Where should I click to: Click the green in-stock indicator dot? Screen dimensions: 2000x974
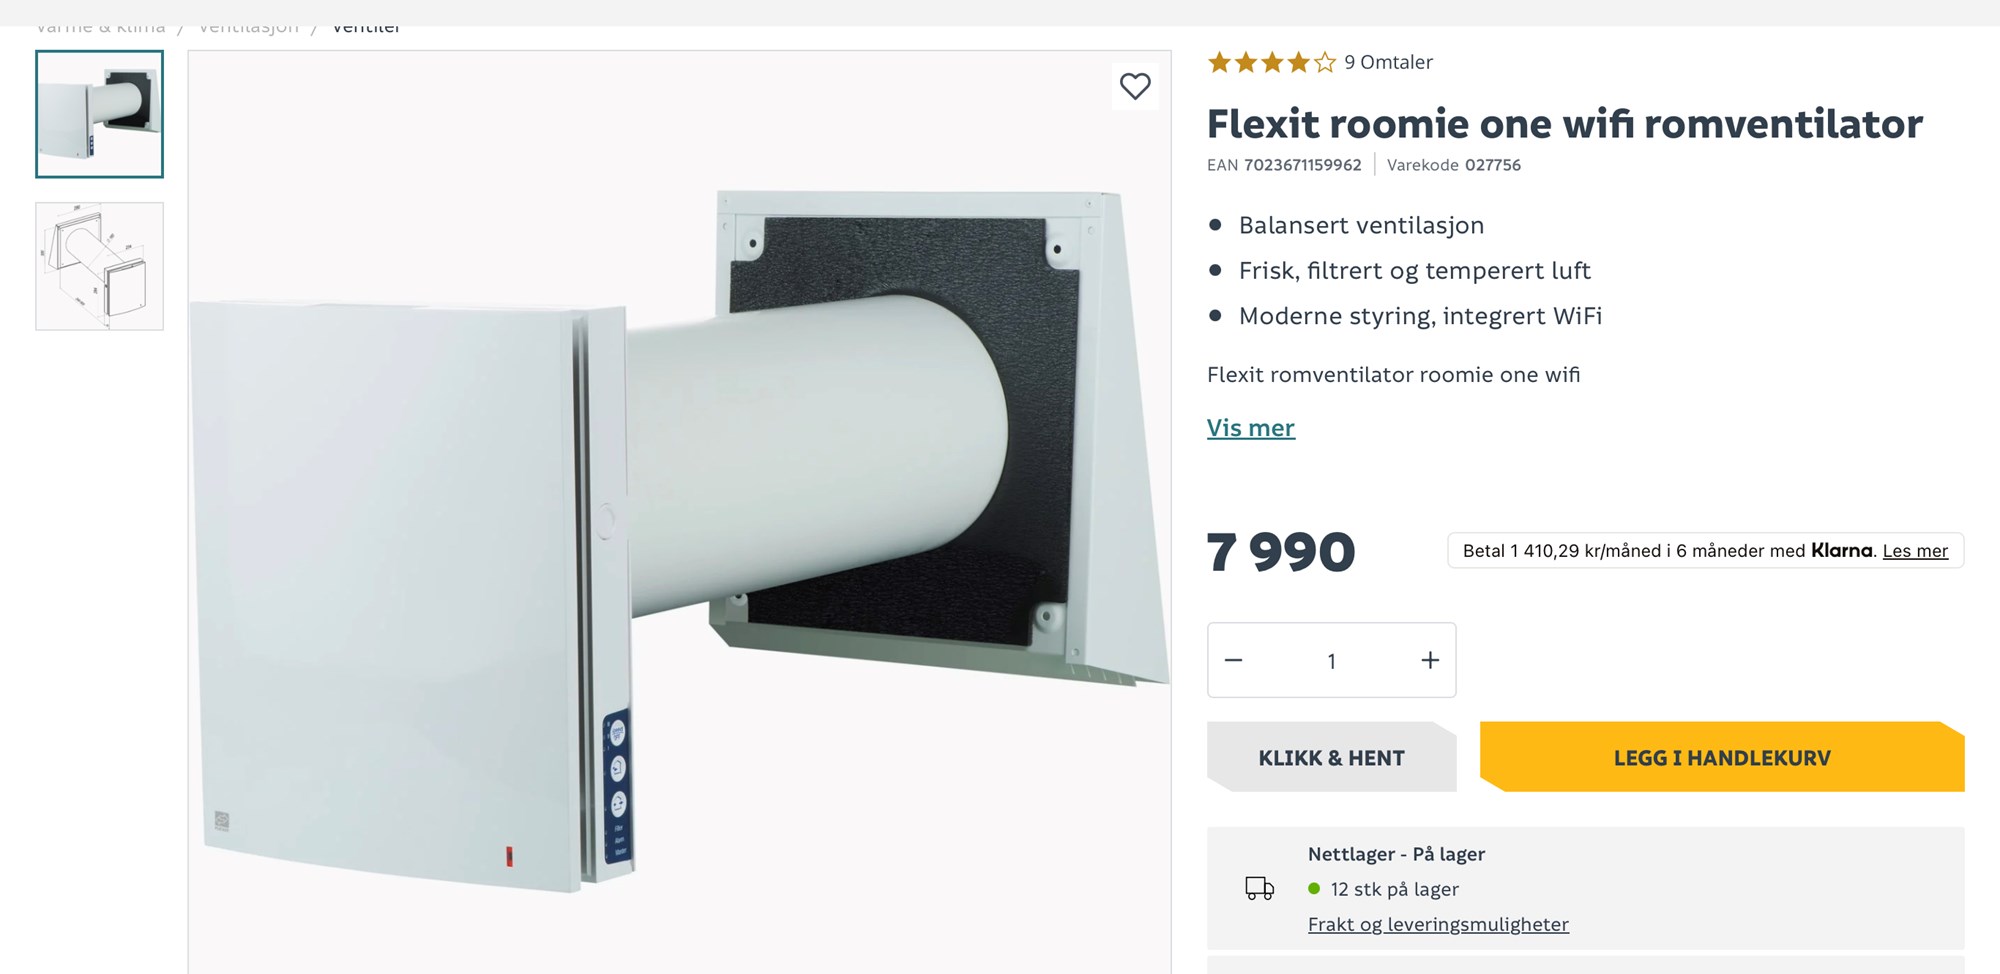pyautogui.click(x=1314, y=889)
